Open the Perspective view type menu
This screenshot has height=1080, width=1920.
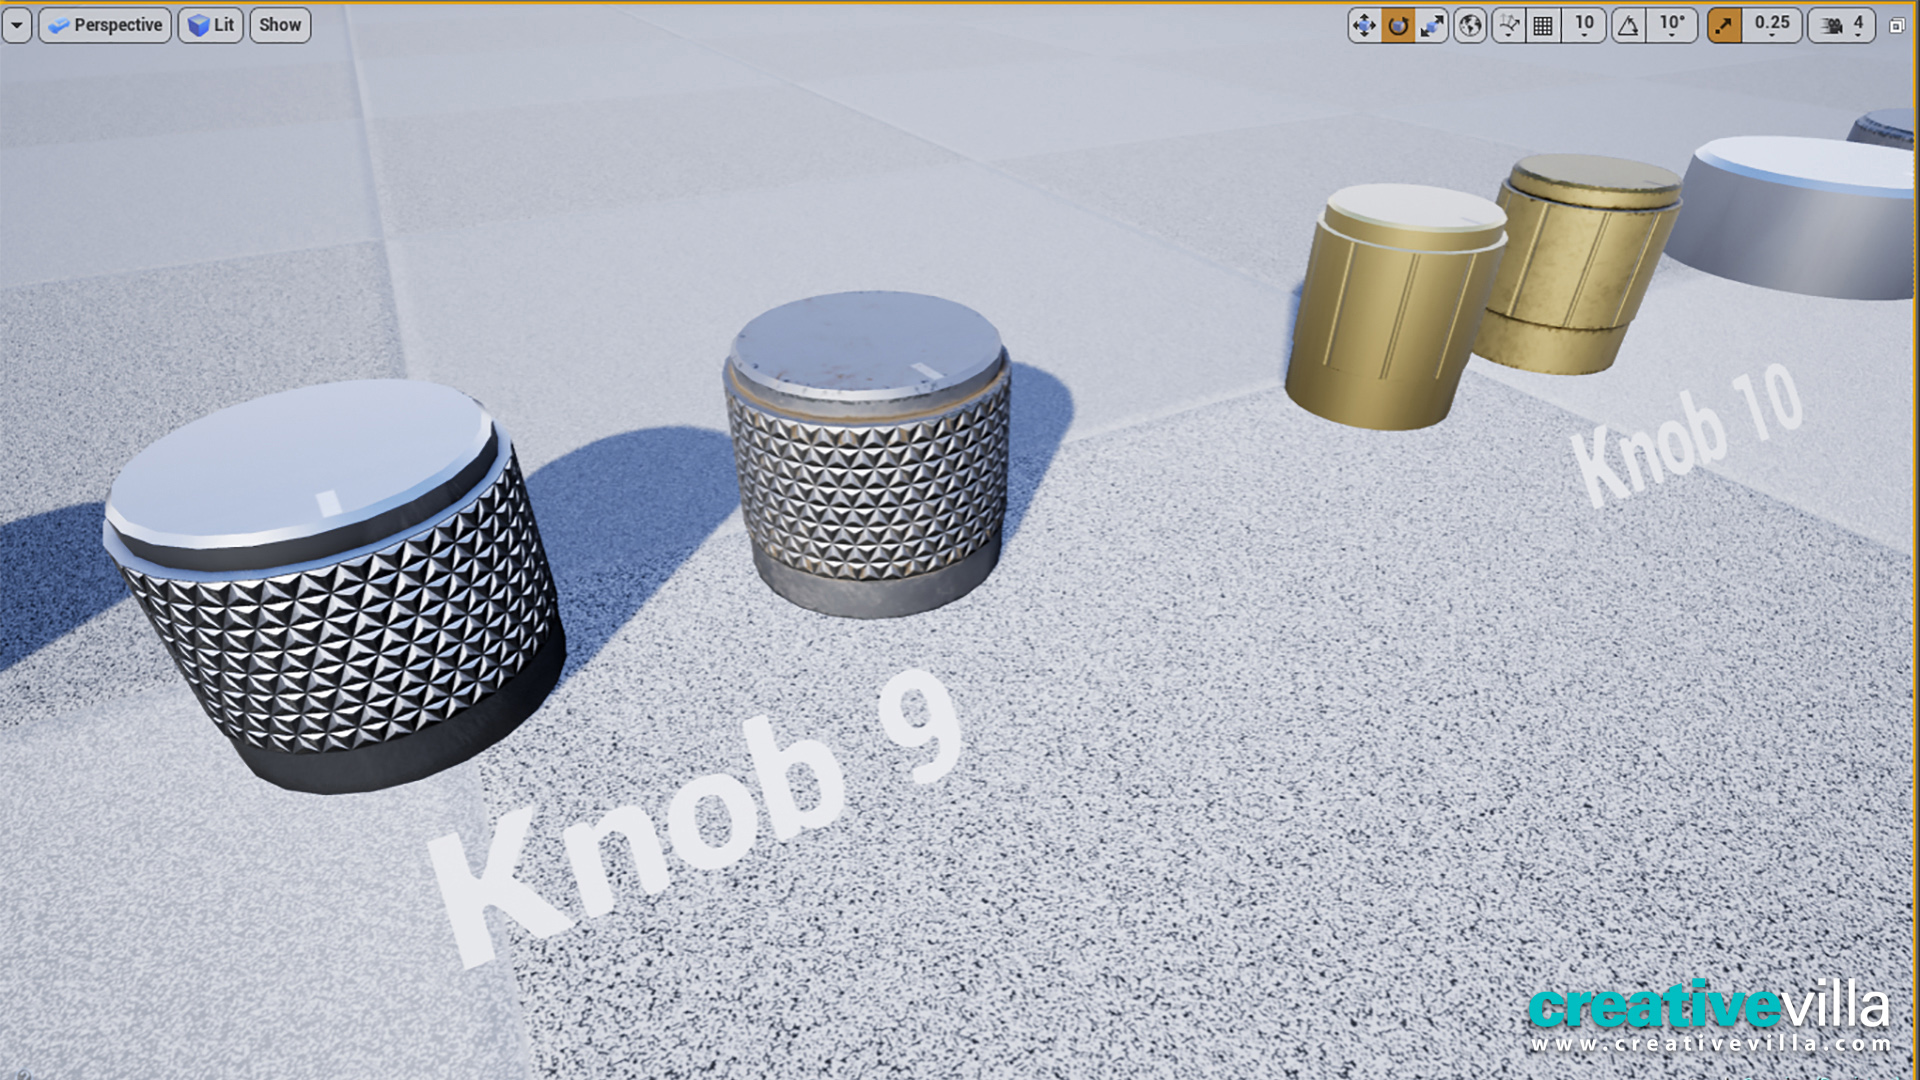pyautogui.click(x=105, y=26)
